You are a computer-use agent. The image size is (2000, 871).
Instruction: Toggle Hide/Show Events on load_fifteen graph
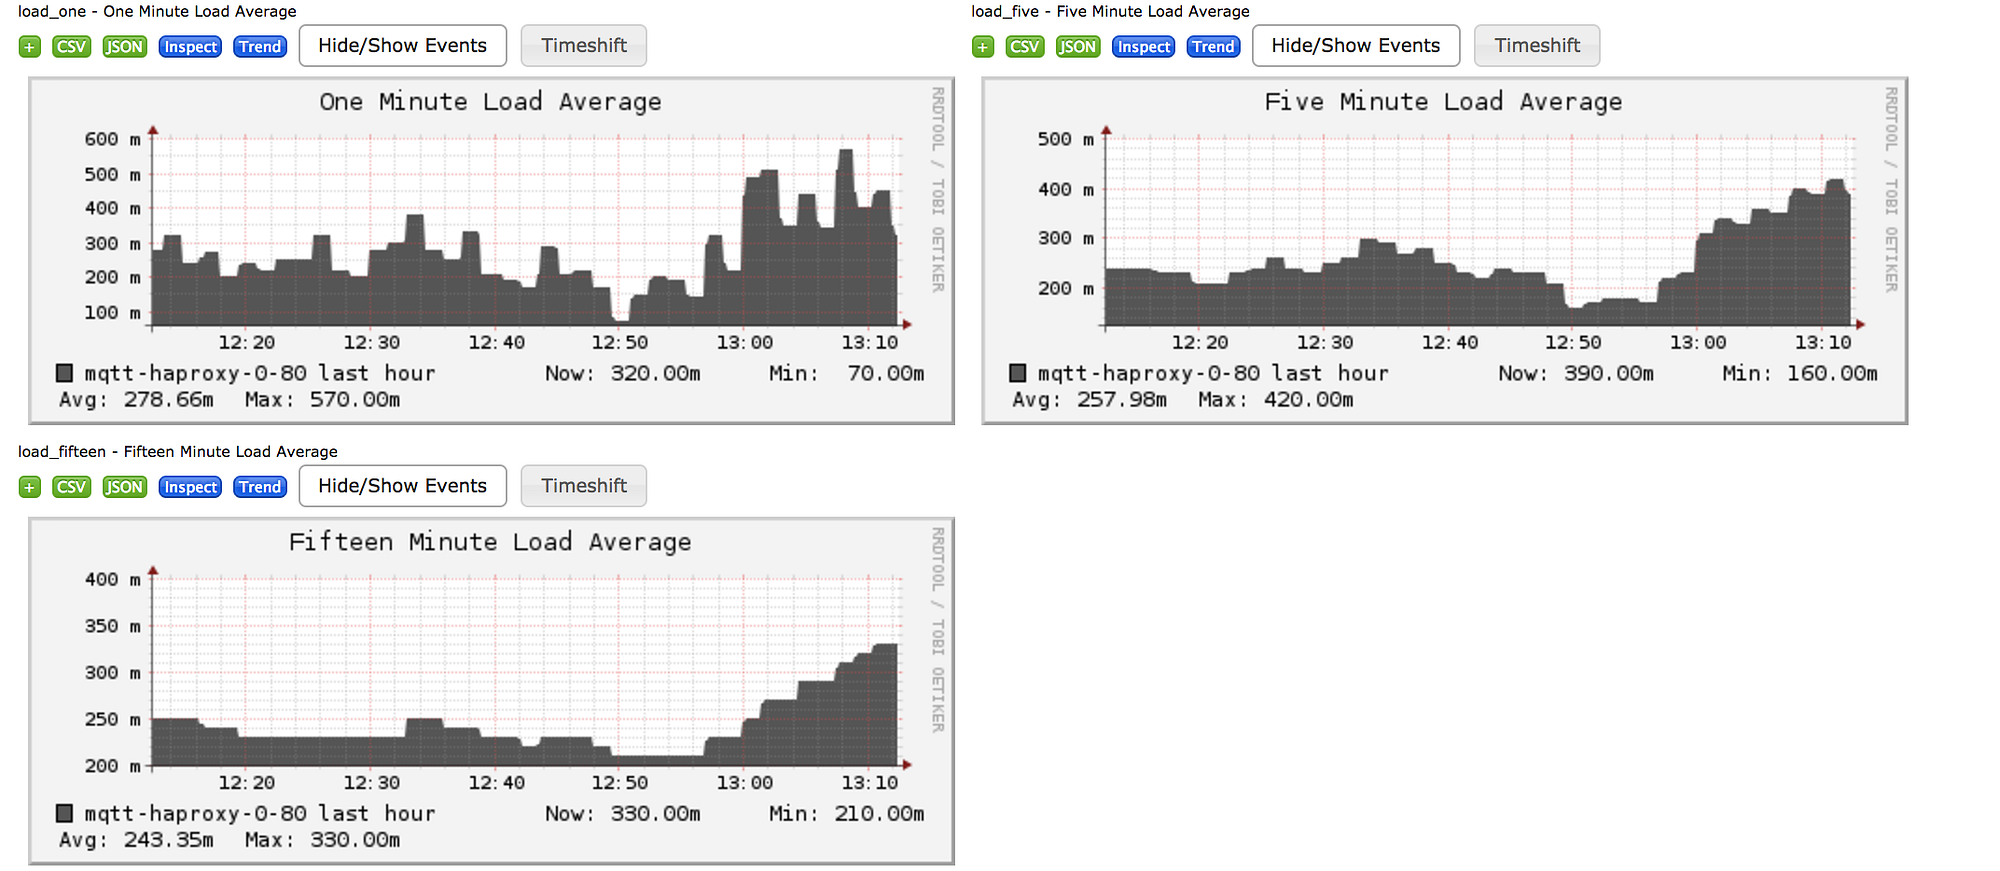click(x=403, y=486)
